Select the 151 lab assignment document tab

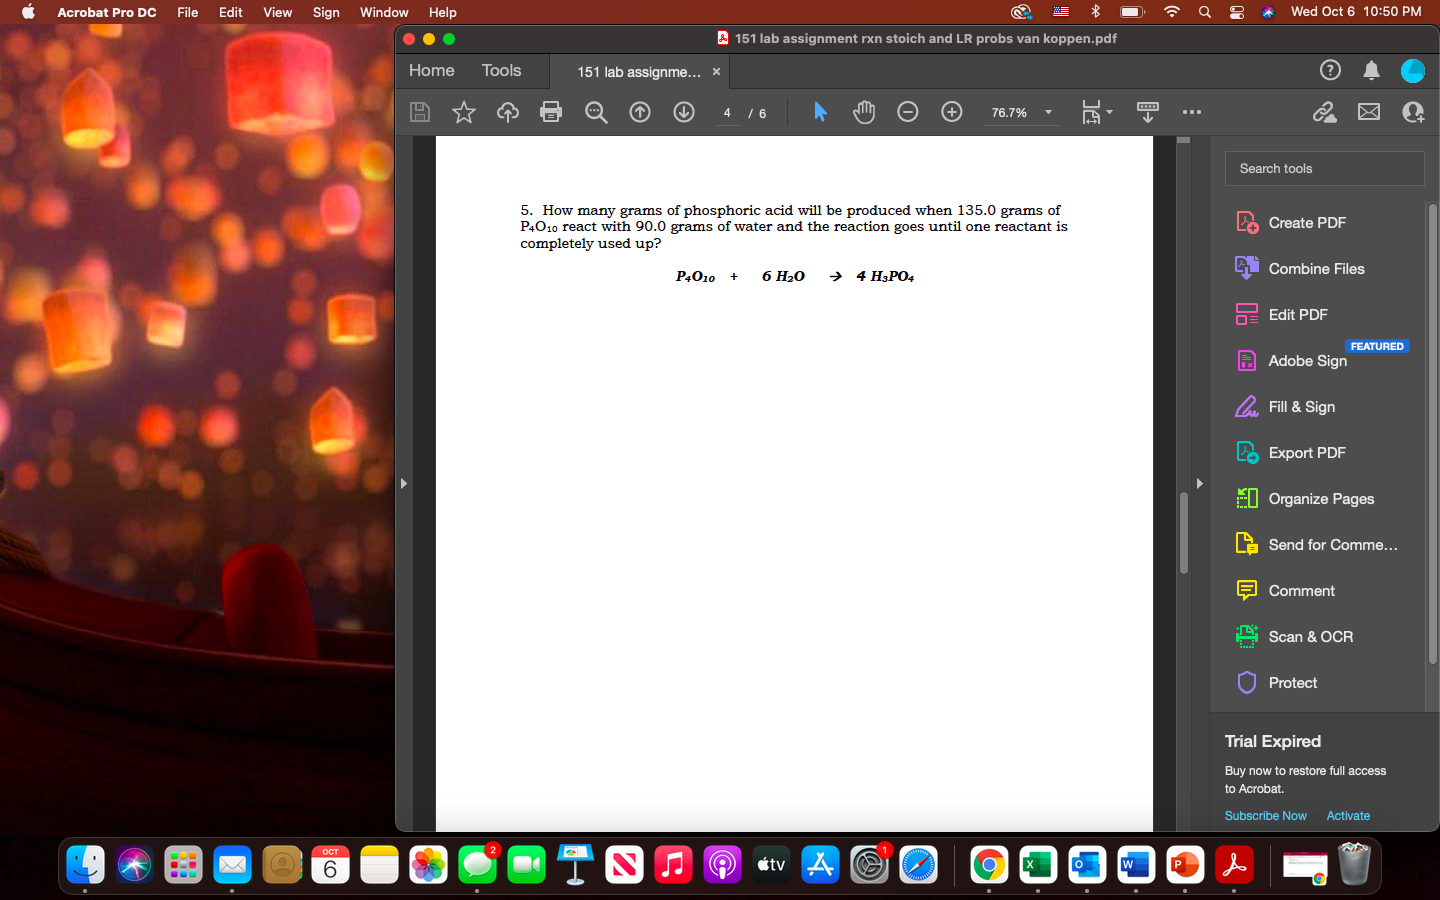coord(638,71)
